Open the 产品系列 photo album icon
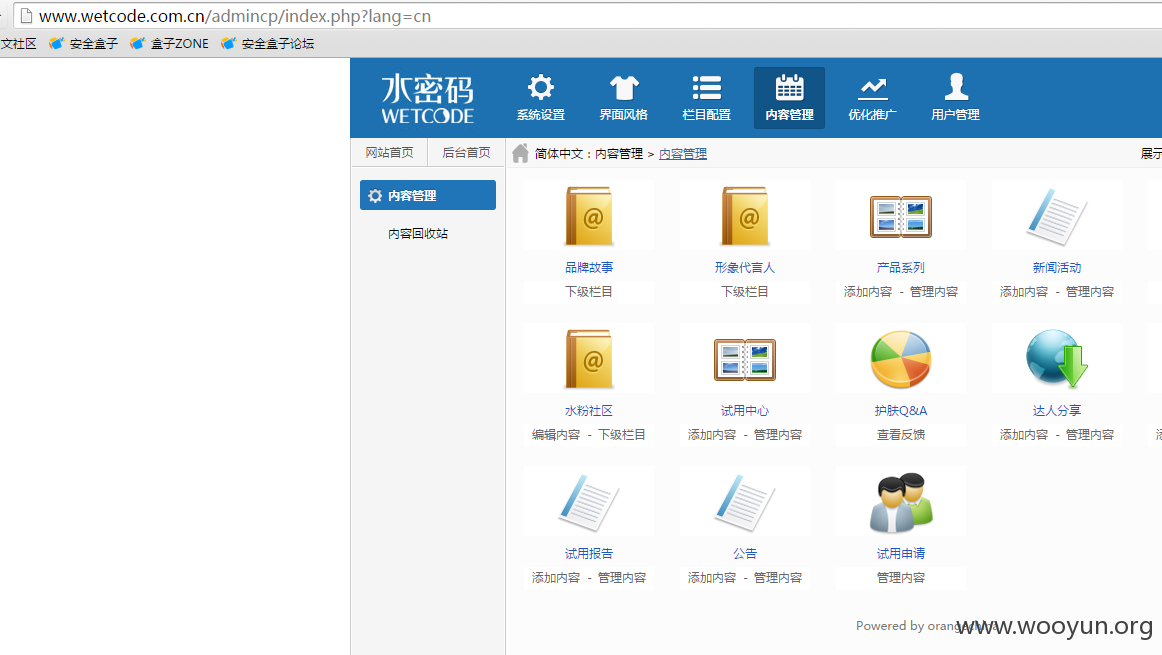The height and width of the screenshot is (655, 1162). tap(900, 216)
